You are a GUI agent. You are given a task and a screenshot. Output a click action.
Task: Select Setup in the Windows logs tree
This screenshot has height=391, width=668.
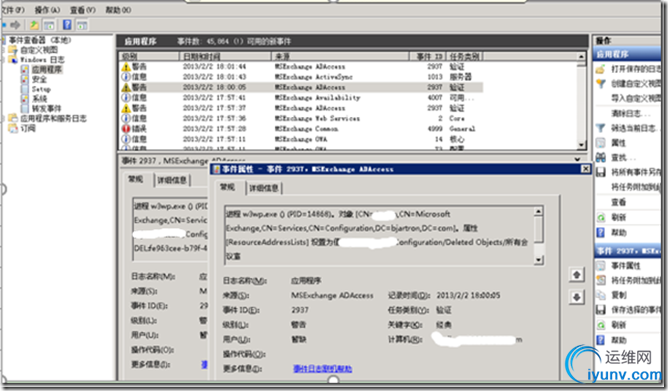[x=41, y=89]
